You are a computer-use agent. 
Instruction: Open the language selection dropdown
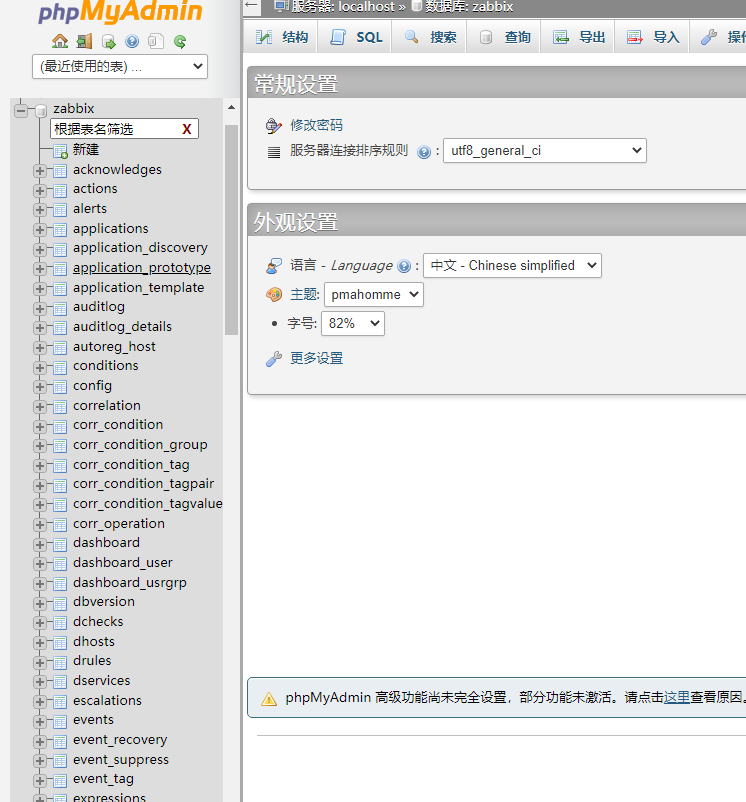coord(512,266)
